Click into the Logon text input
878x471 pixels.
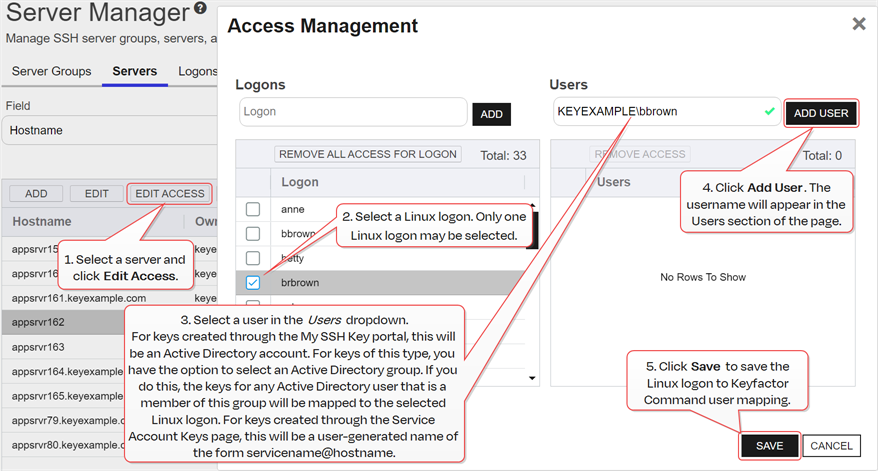pos(352,112)
